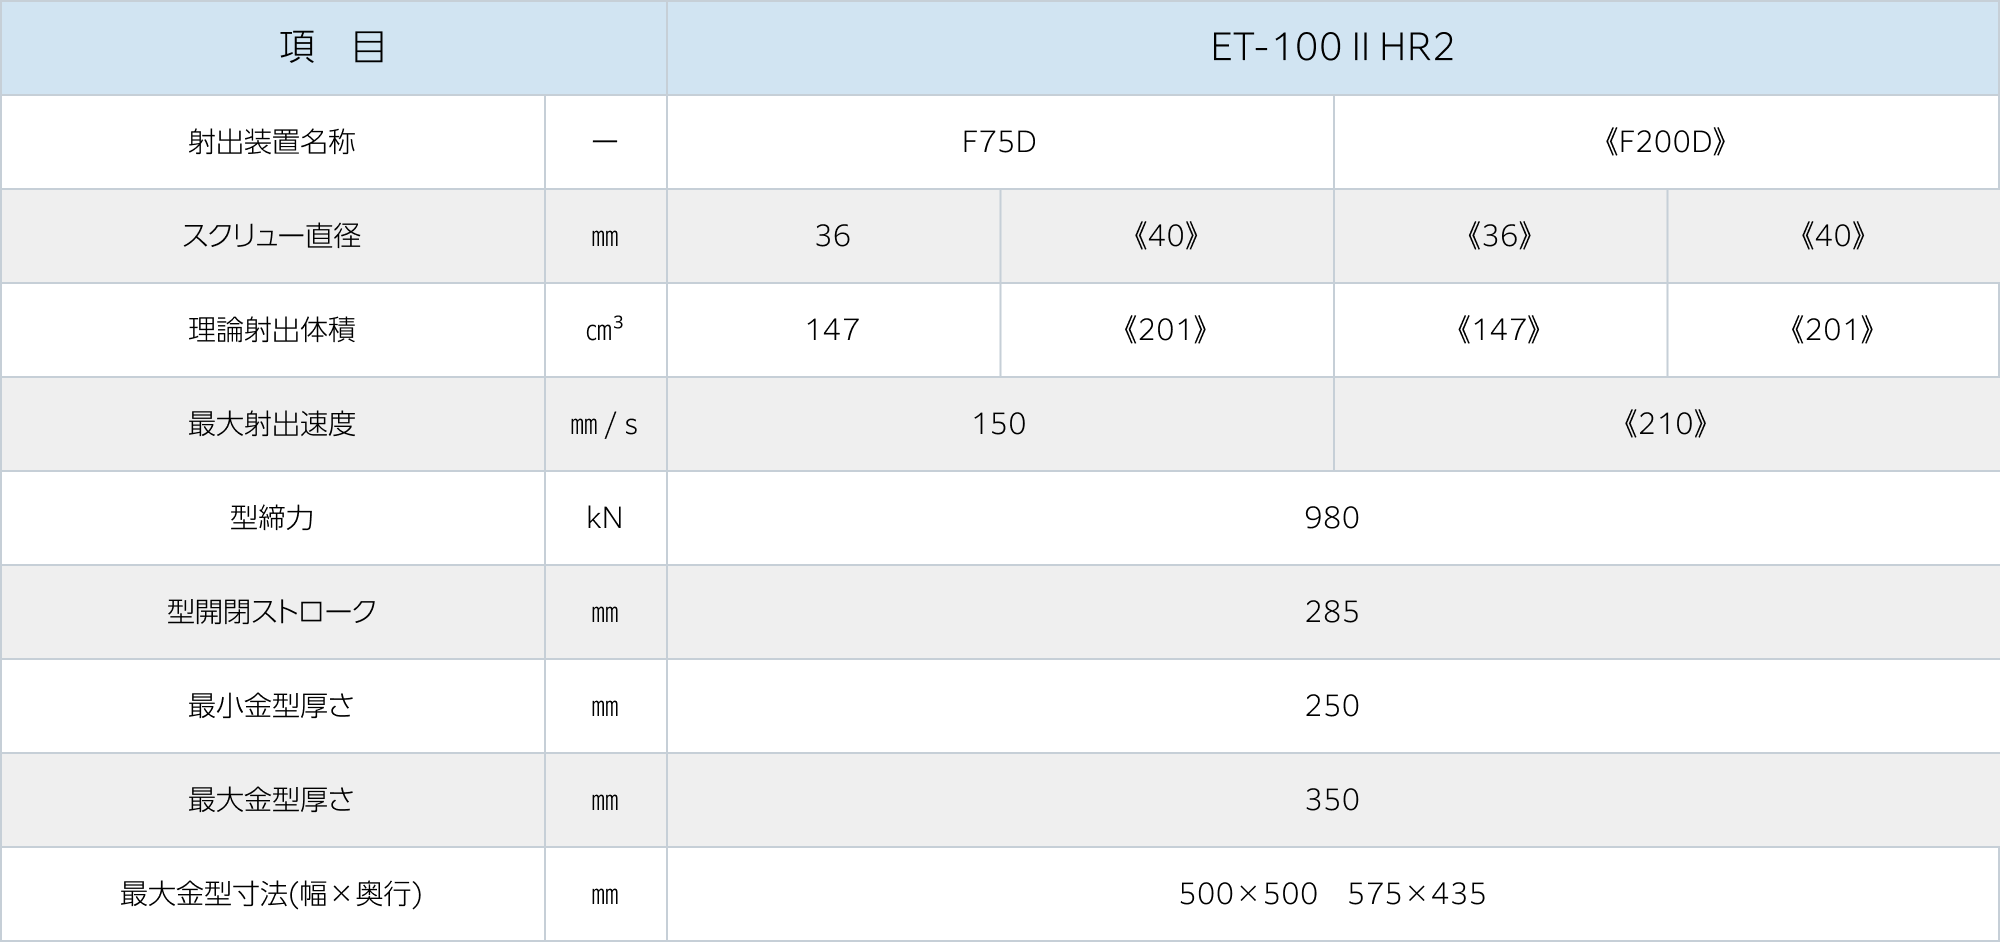Screen dimensions: 2000x942
Task: Select the 500×500 575×435 mold dimensions cell
Action: (x=1332, y=894)
